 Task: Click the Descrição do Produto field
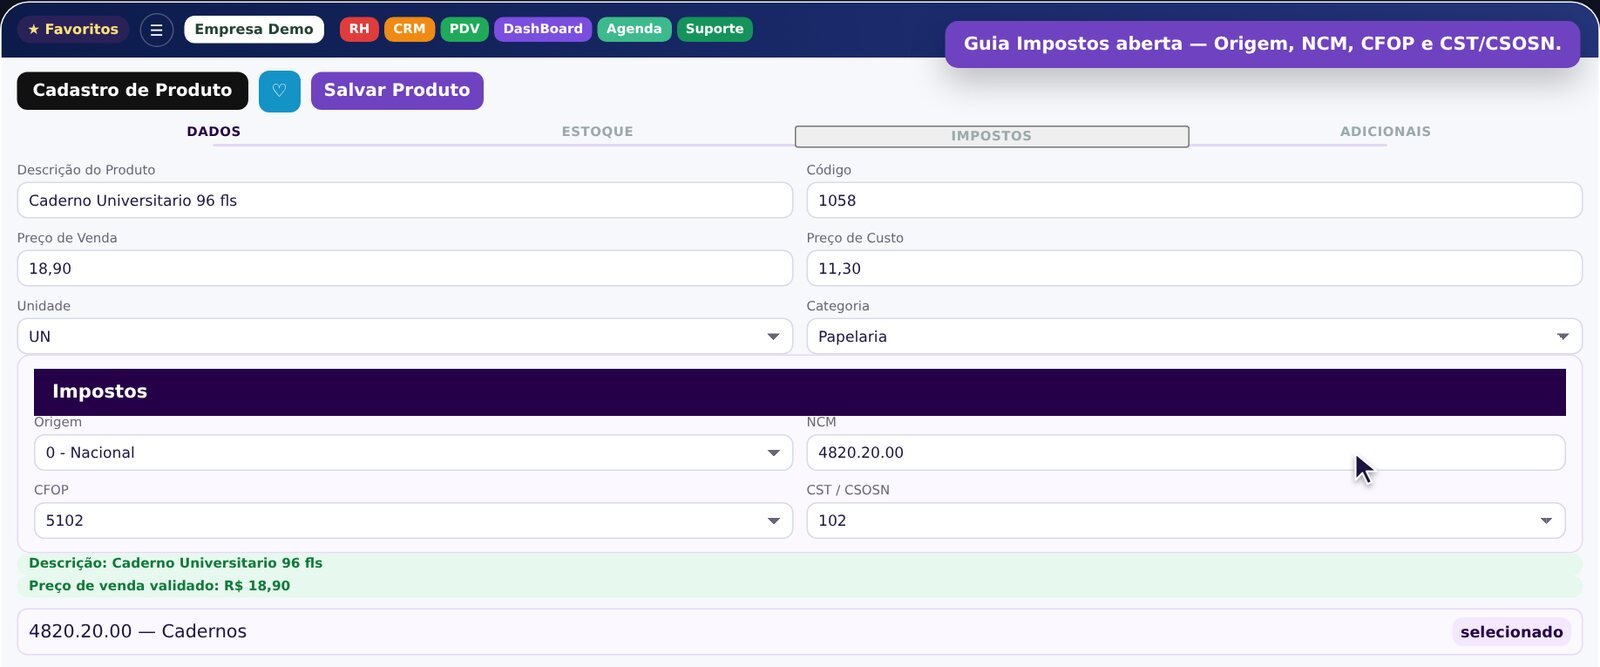[x=405, y=200]
